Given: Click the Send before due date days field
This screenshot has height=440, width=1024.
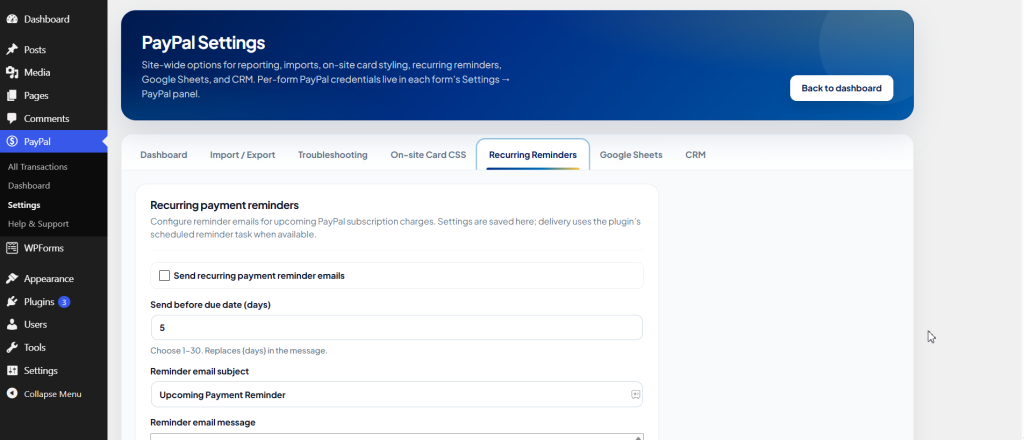Looking at the screenshot, I should click(x=396, y=328).
